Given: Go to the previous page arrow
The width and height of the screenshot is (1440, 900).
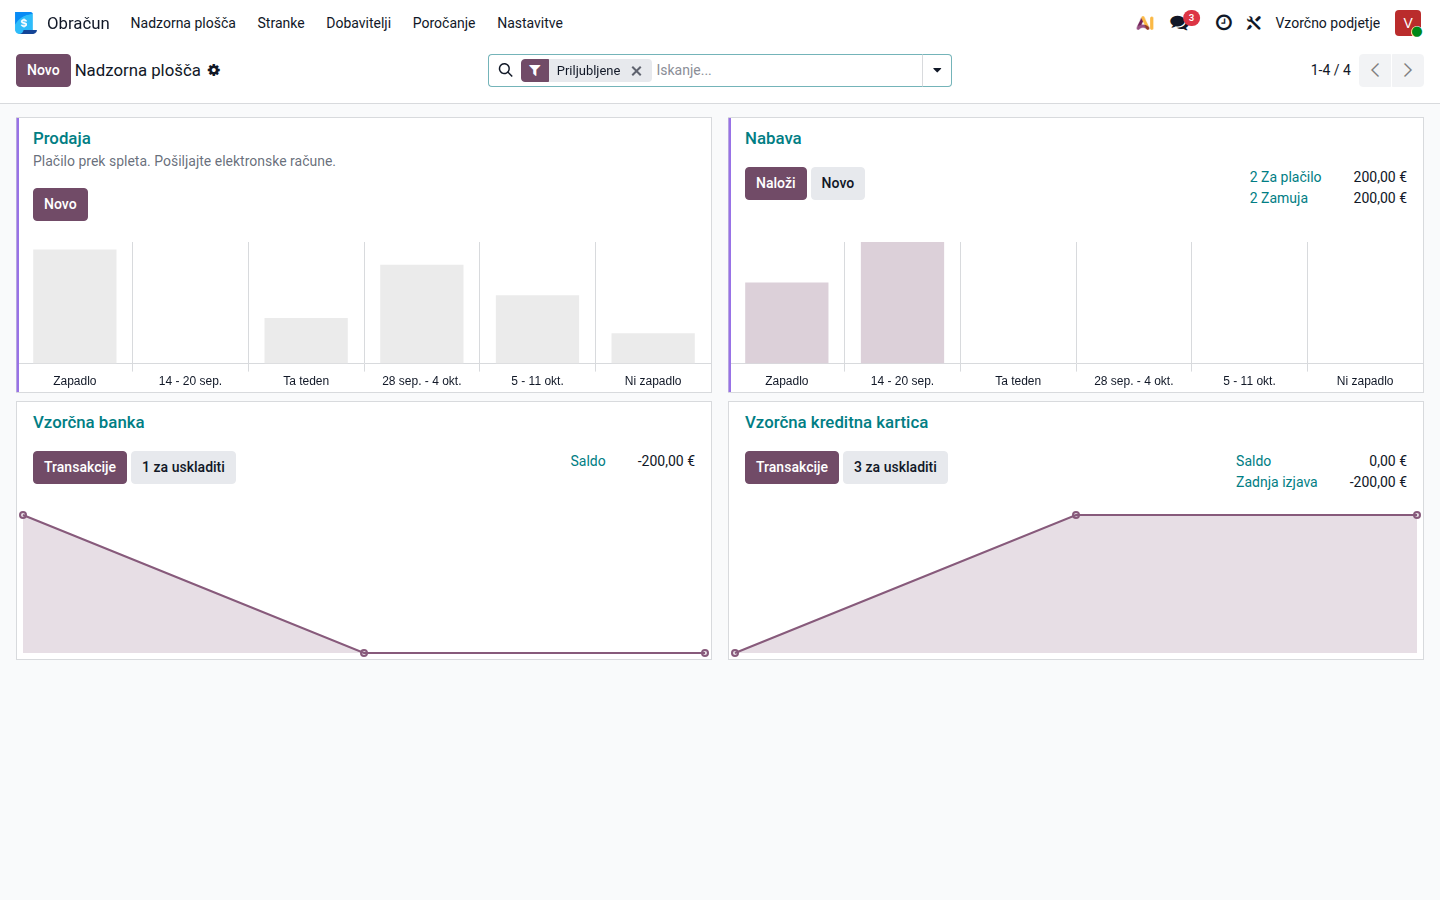Looking at the screenshot, I should (1375, 70).
